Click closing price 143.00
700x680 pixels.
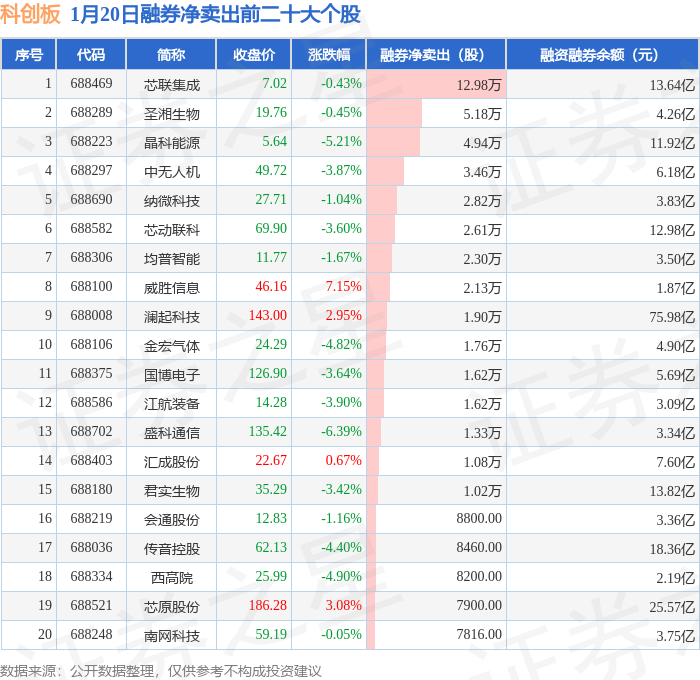[x=268, y=316]
